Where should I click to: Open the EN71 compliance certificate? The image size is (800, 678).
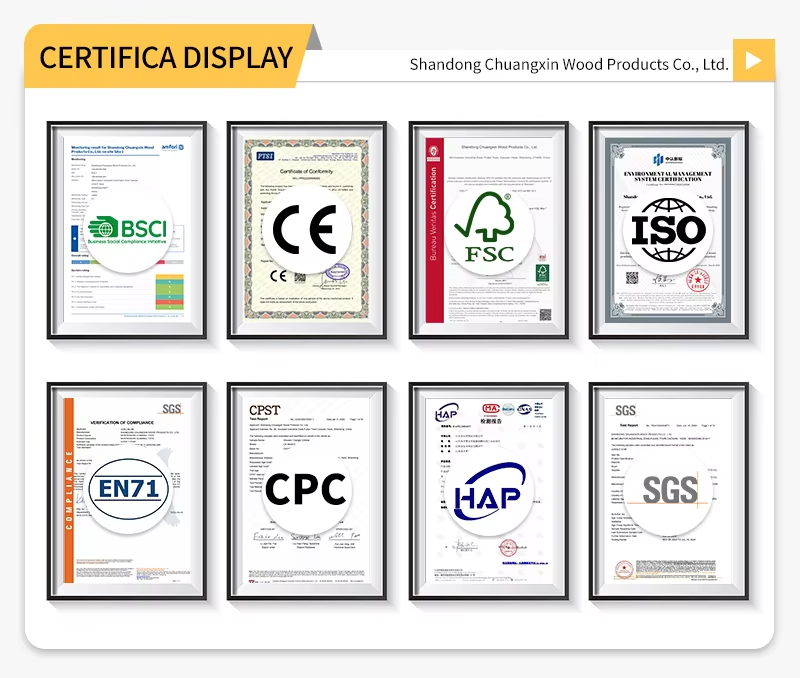[127, 491]
